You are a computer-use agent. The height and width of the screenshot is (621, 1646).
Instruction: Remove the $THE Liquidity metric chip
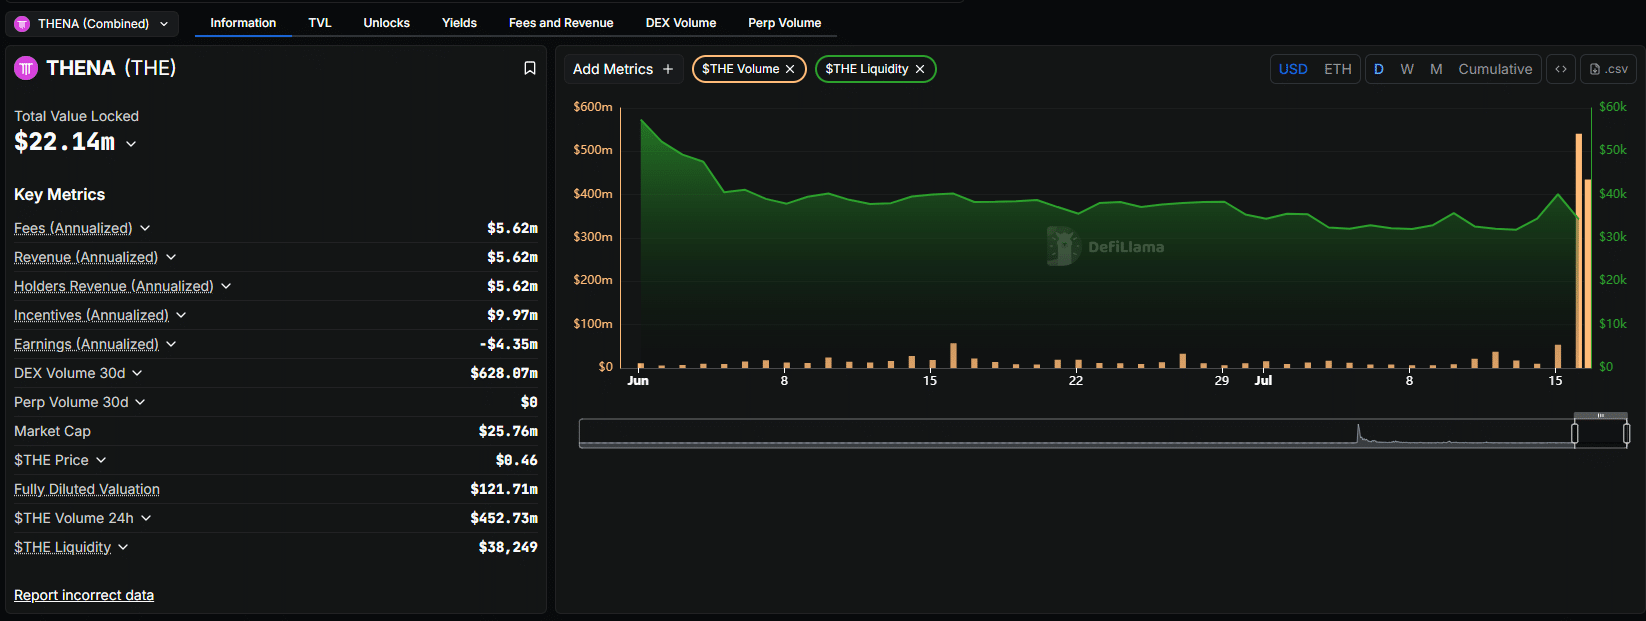pos(920,69)
